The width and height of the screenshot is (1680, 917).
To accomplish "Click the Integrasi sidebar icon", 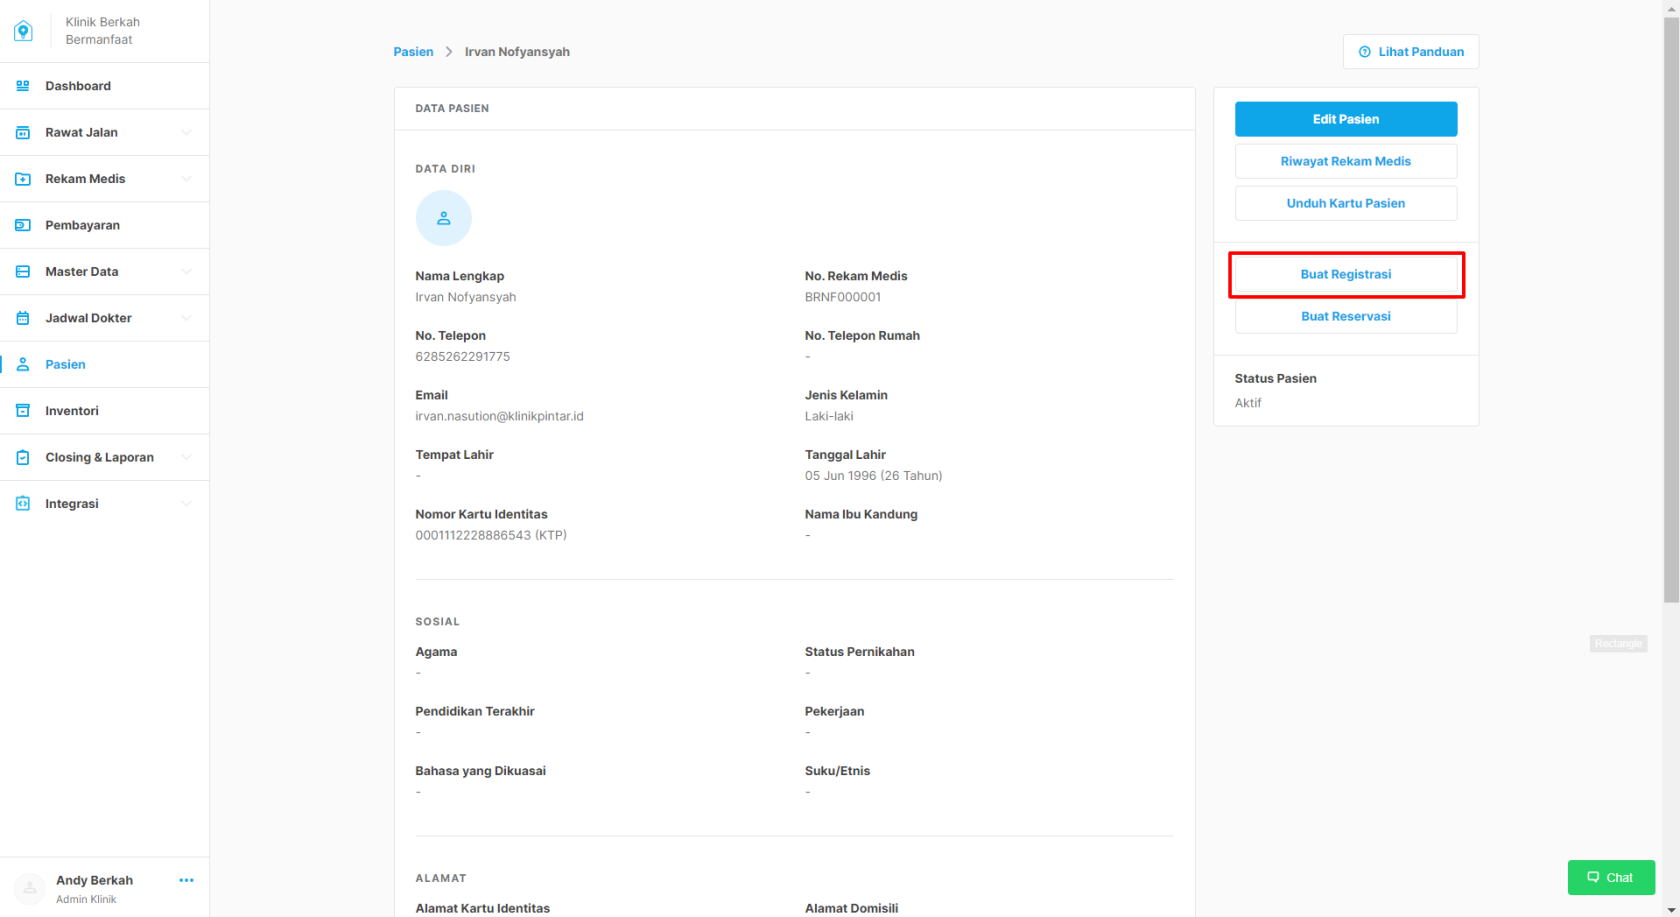I will pyautogui.click(x=23, y=504).
